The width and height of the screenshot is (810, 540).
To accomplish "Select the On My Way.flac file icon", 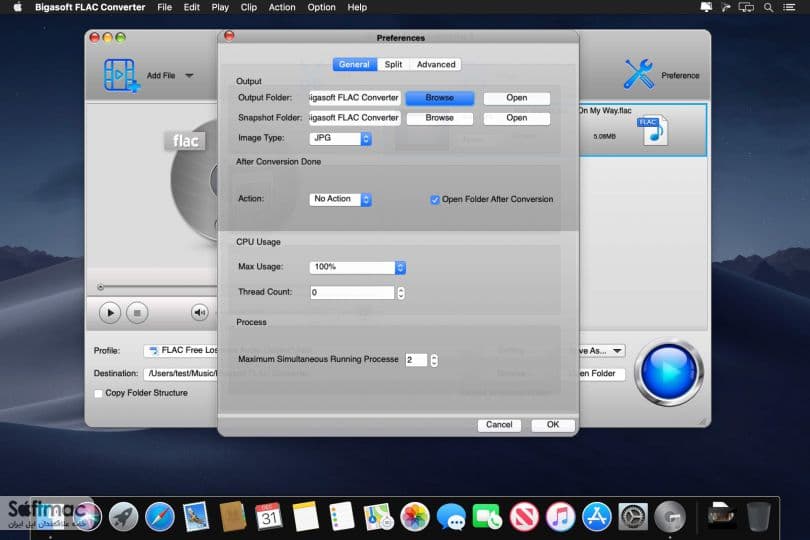I will (x=655, y=130).
